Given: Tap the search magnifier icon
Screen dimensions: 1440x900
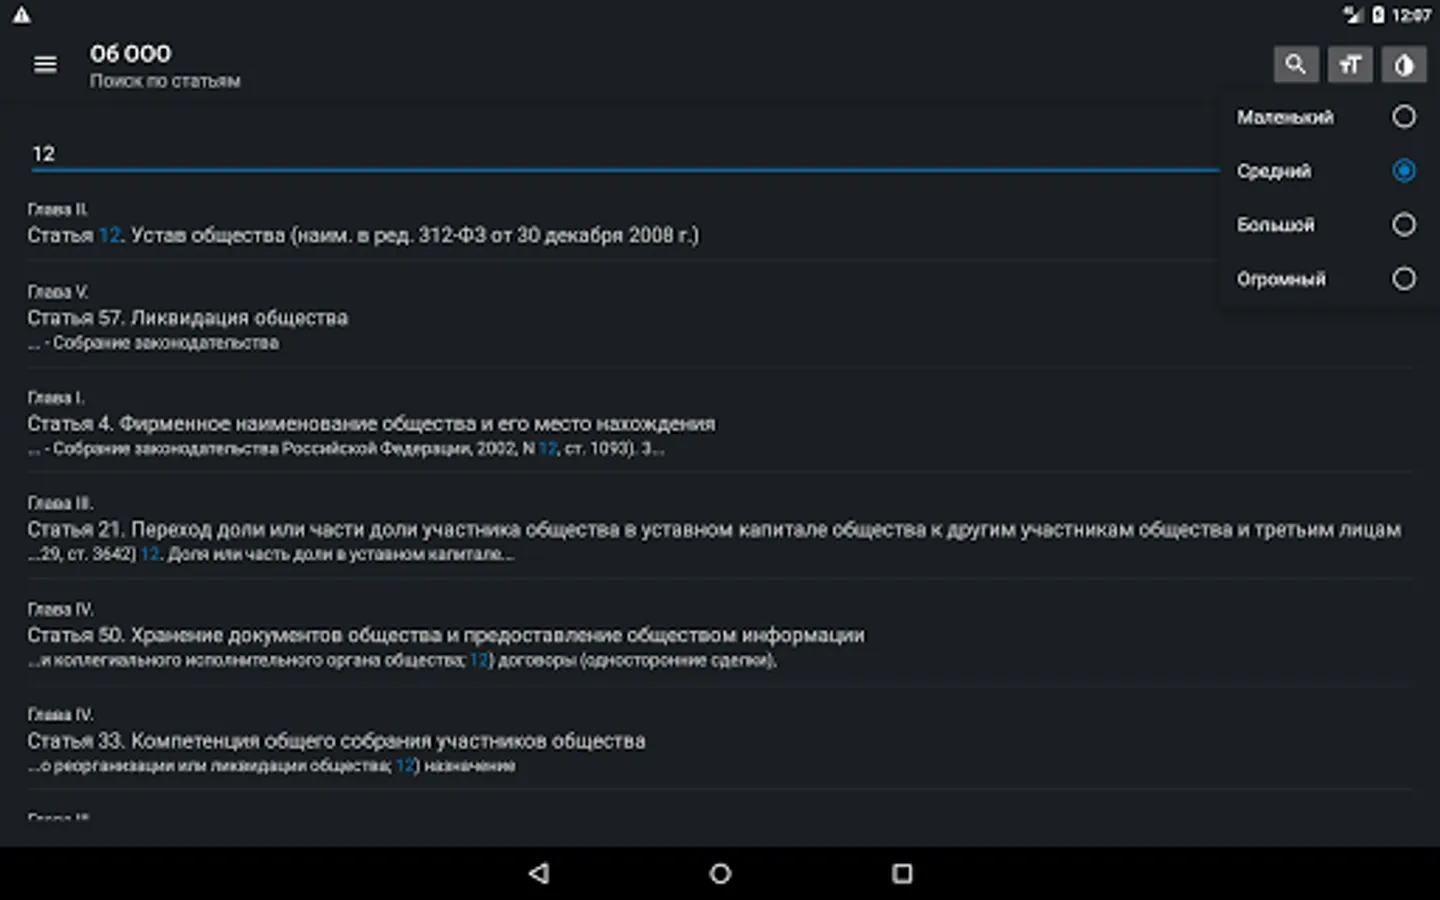Looking at the screenshot, I should pos(1296,65).
